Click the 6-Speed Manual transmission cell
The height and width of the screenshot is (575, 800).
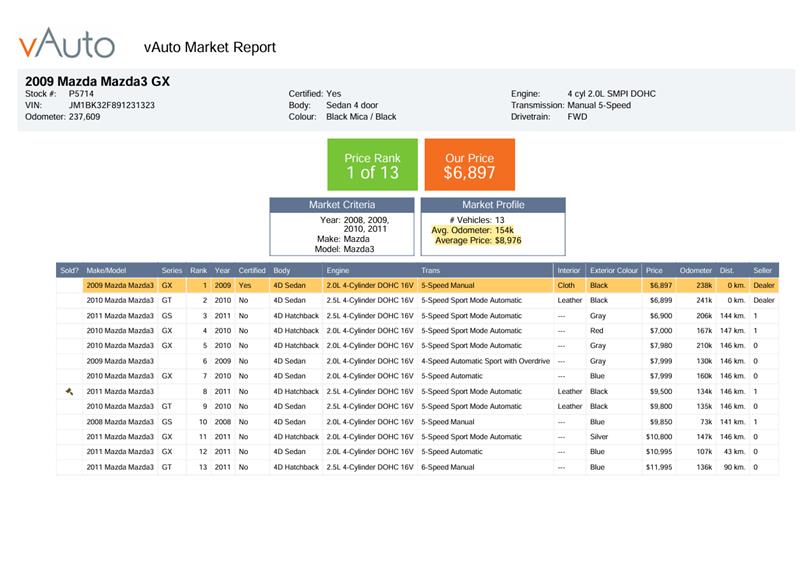tap(447, 467)
